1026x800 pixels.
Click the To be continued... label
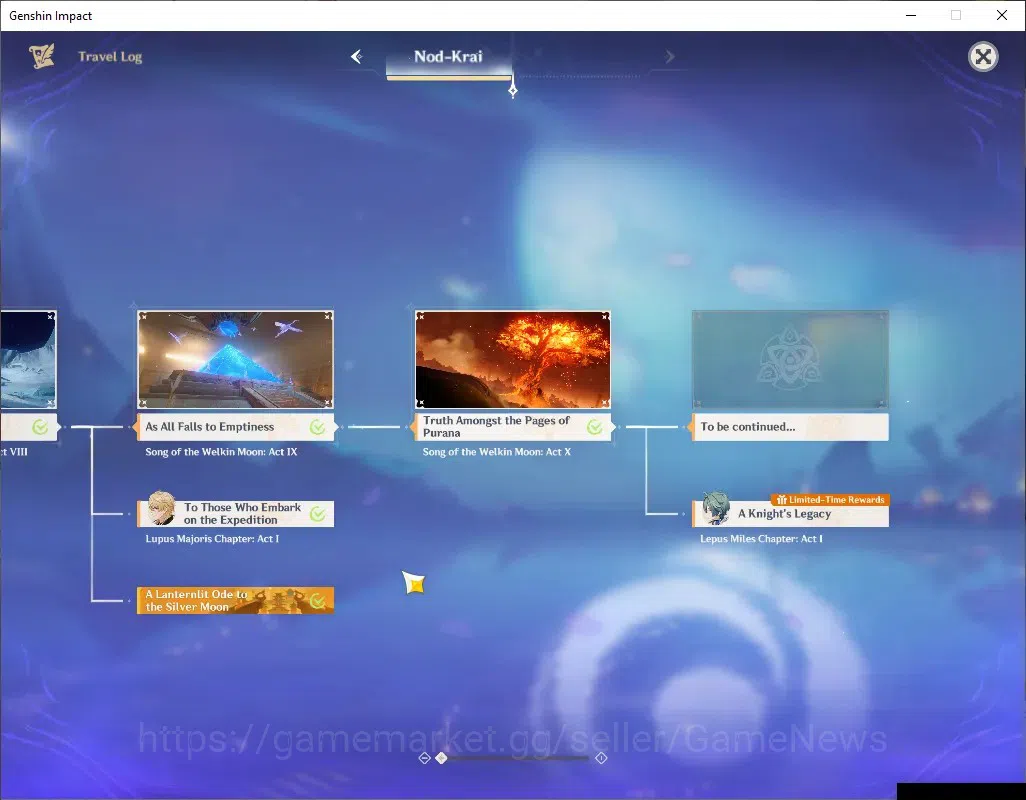coord(790,426)
